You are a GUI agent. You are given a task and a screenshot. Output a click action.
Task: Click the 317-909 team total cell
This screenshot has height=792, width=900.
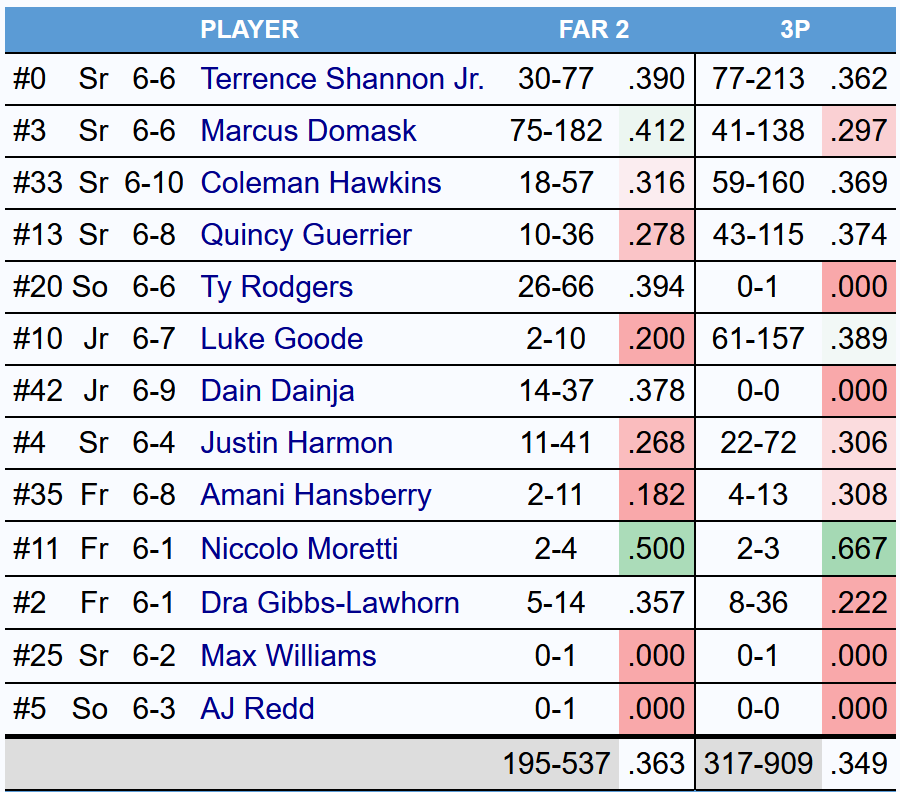758,765
